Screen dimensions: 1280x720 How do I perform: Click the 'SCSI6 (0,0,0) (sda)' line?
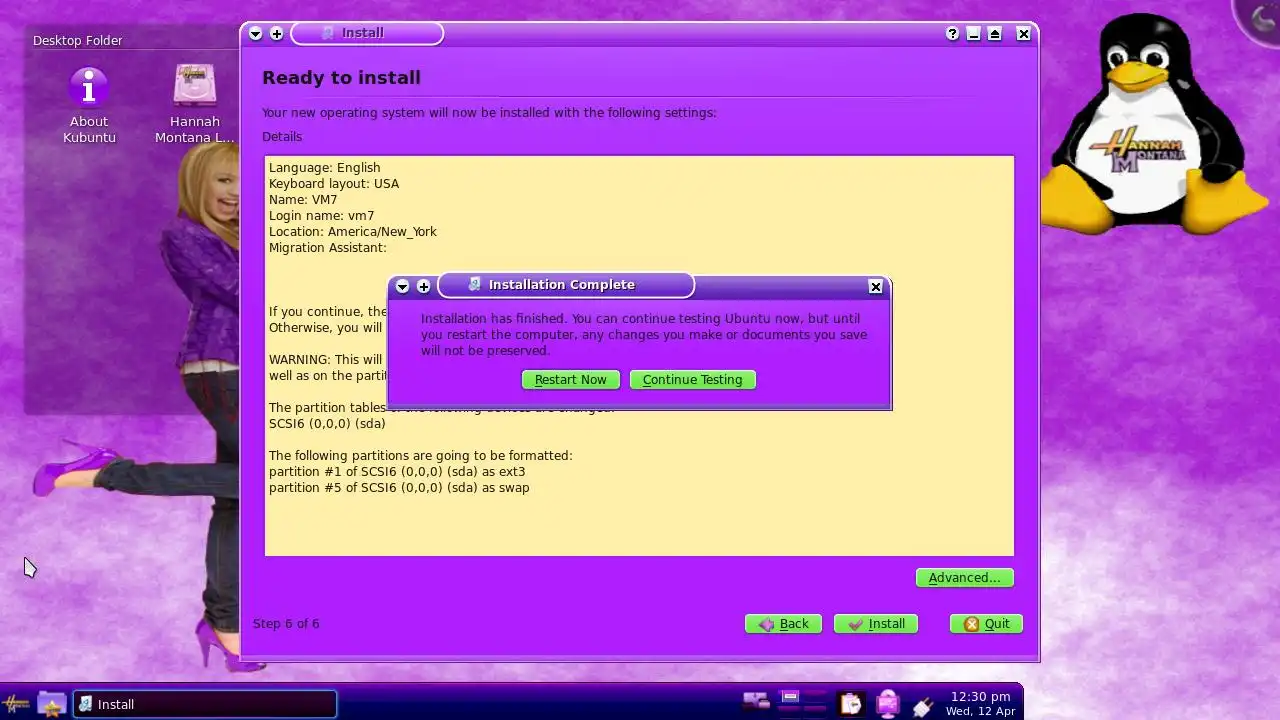pyautogui.click(x=327, y=424)
